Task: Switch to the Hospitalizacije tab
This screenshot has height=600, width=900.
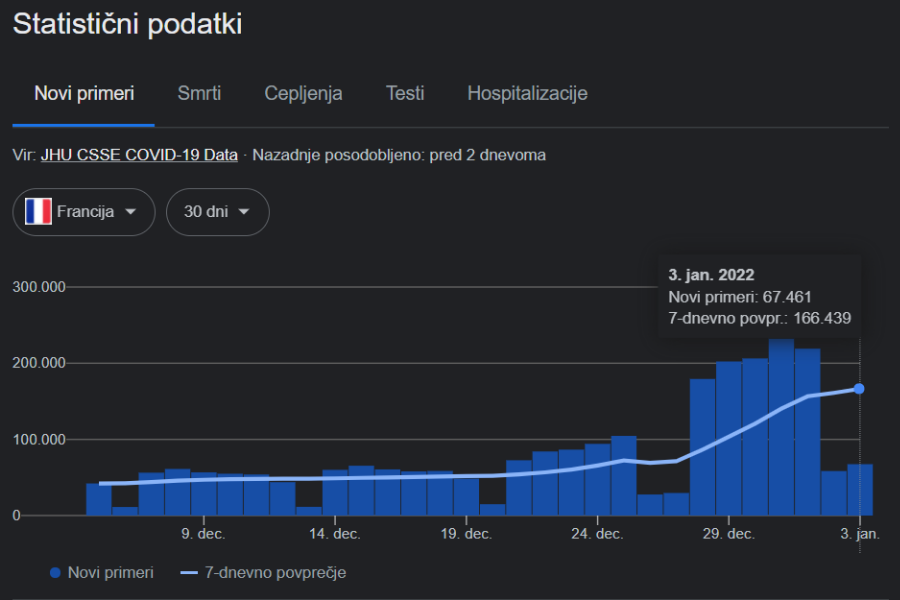Action: [527, 93]
